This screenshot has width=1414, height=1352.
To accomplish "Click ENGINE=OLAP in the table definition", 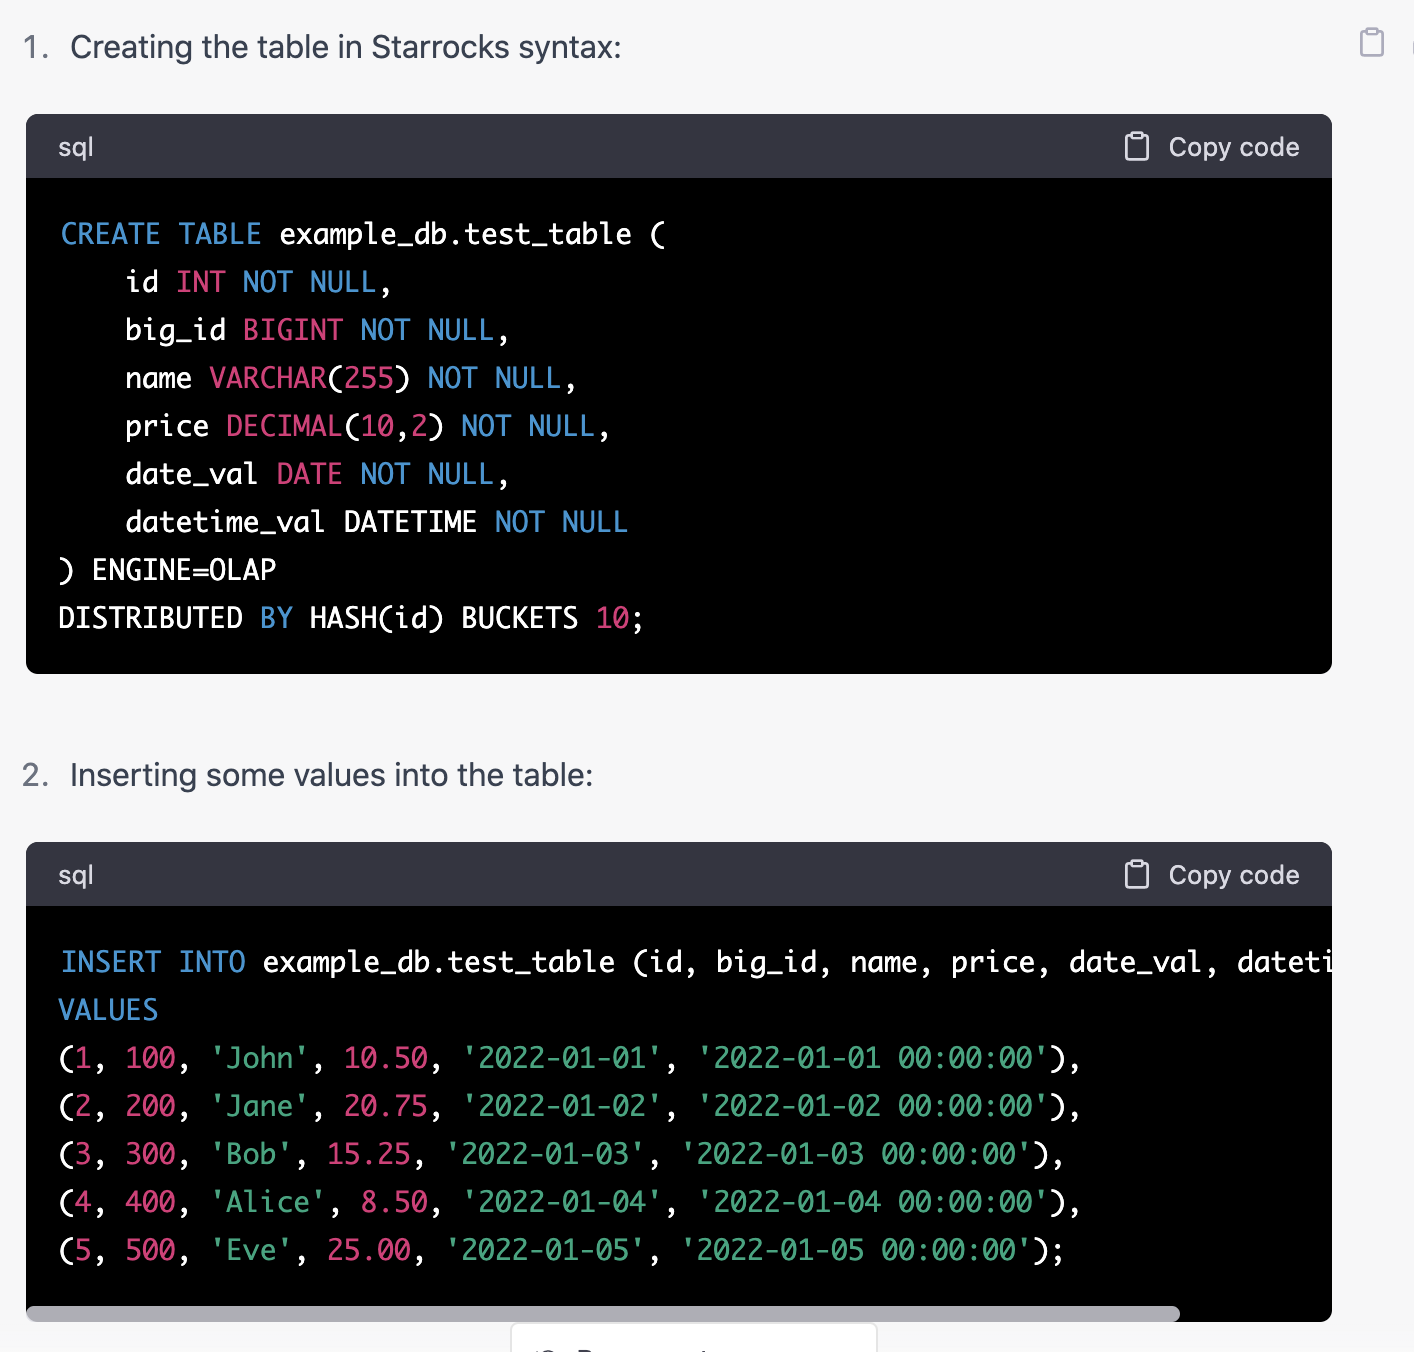I will click(184, 570).
